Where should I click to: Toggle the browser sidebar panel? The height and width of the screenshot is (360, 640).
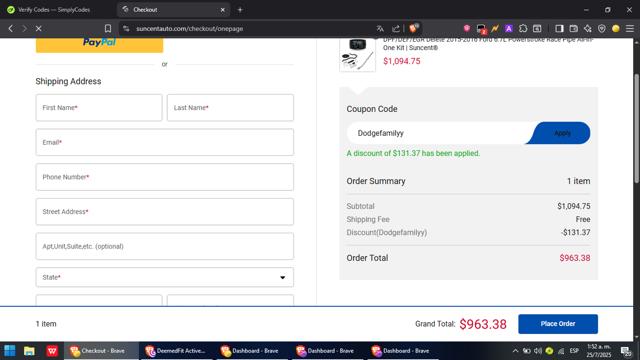[559, 29]
